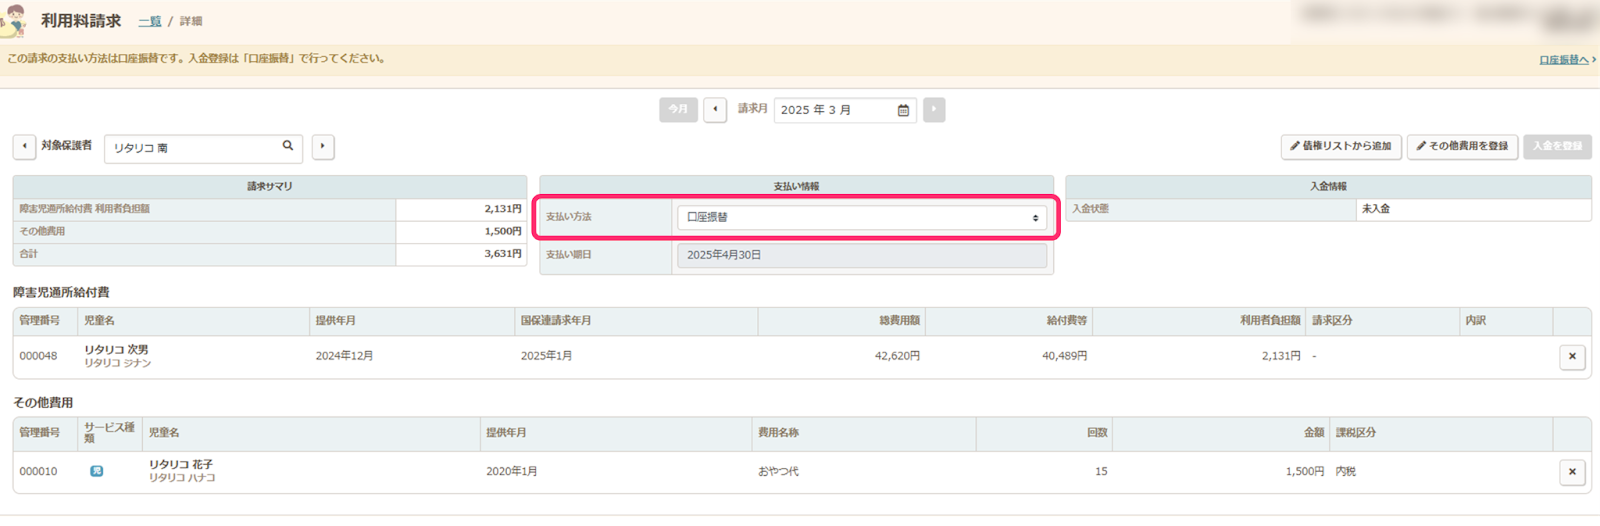Select next guardian arrow button
This screenshot has height=526, width=1600.
point(322,147)
